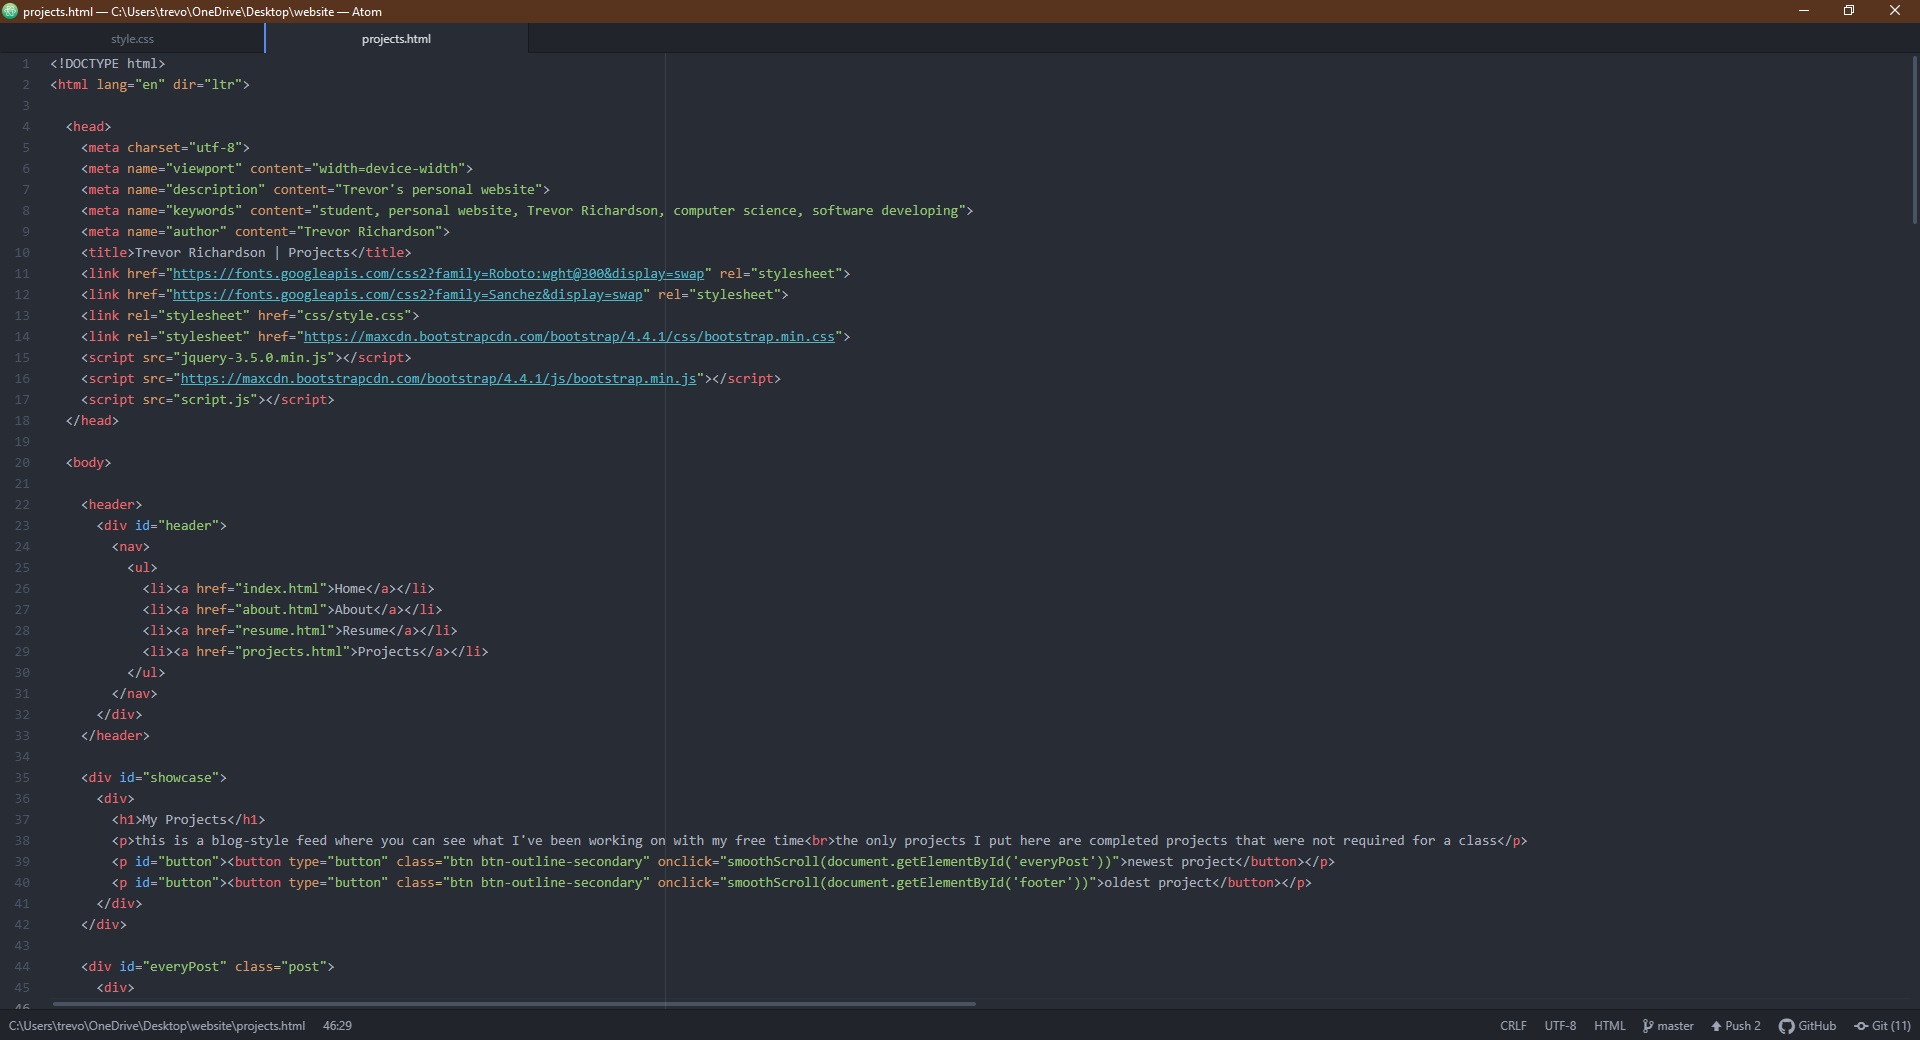Open the HTML grammar selector
Image resolution: width=1920 pixels, height=1040 pixels.
1610,1026
